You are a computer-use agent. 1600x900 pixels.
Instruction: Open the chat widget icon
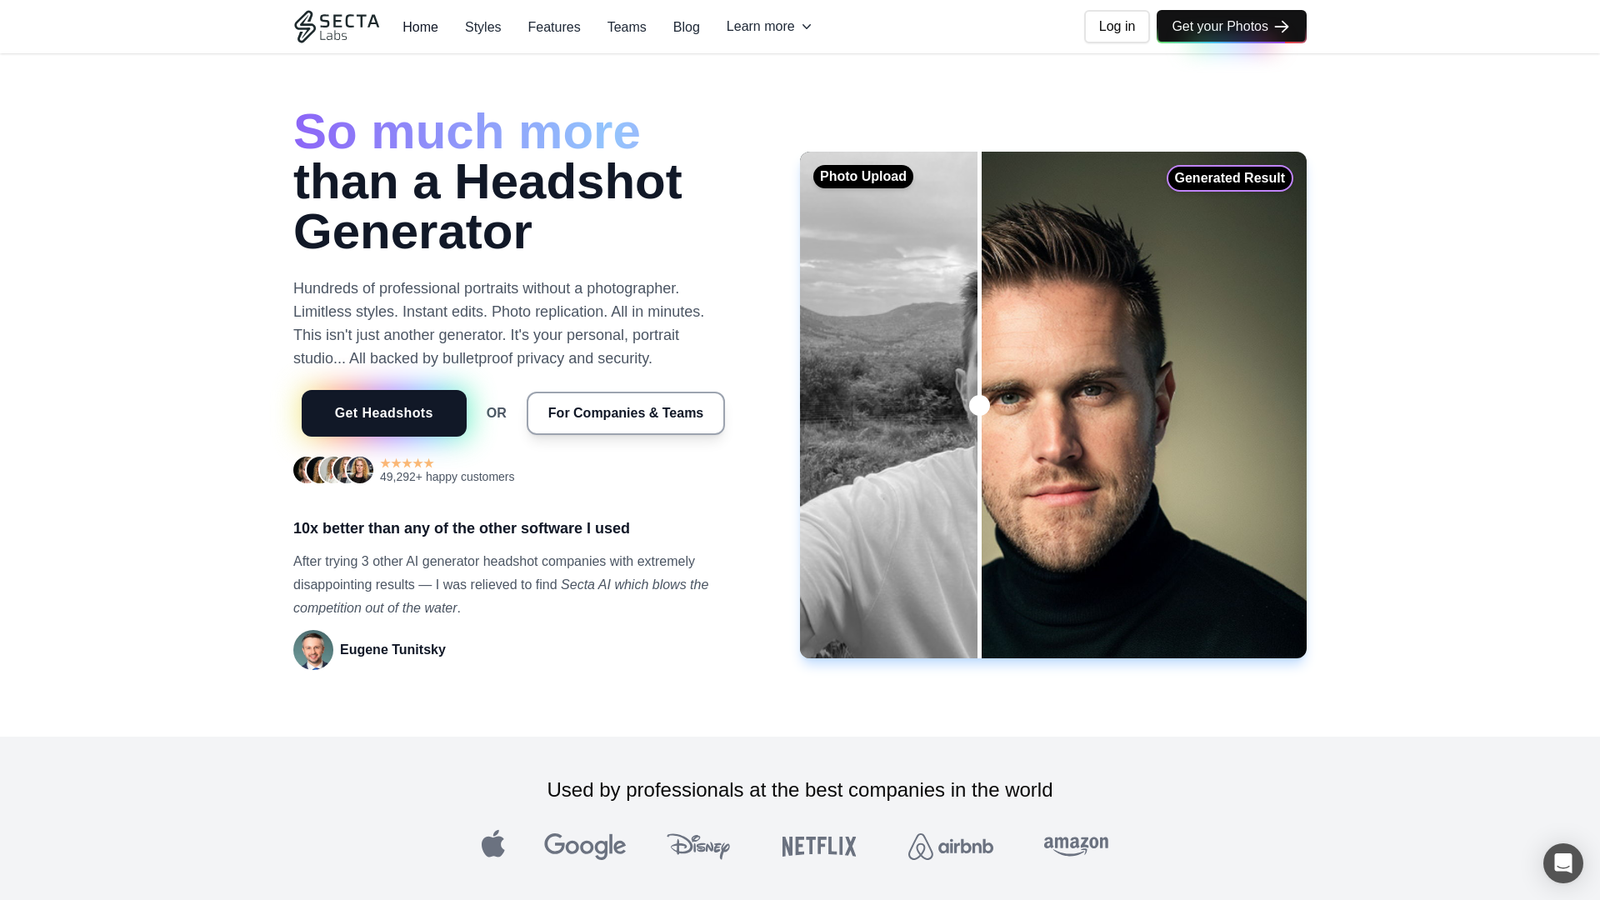pyautogui.click(x=1562, y=863)
